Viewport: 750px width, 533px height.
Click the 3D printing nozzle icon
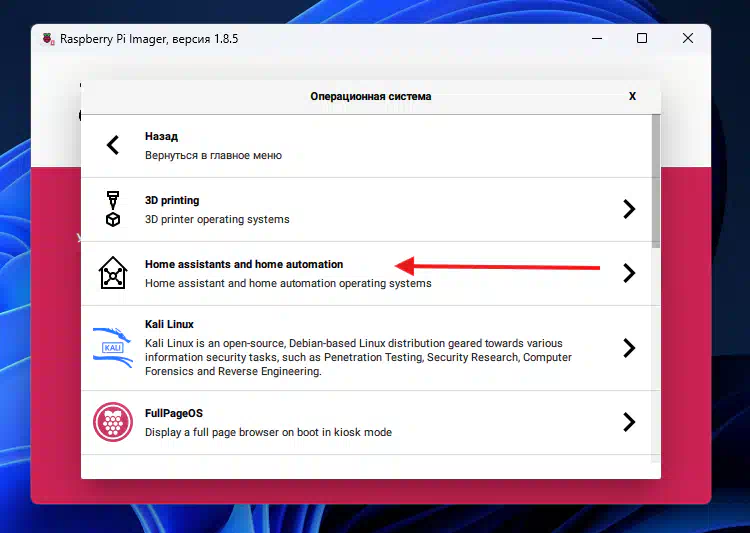113,209
